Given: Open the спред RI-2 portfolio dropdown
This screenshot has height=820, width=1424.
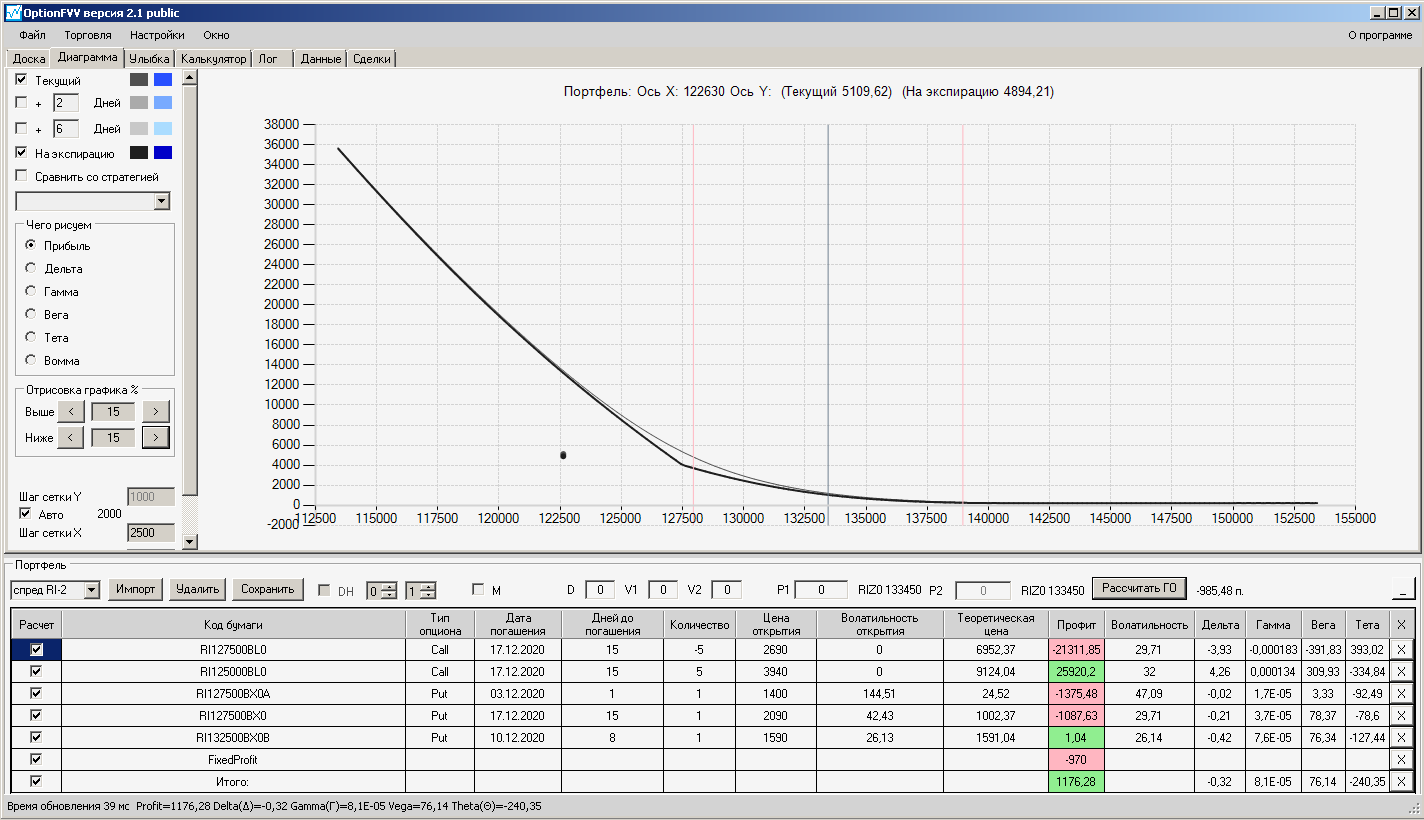Looking at the screenshot, I should click(92, 590).
